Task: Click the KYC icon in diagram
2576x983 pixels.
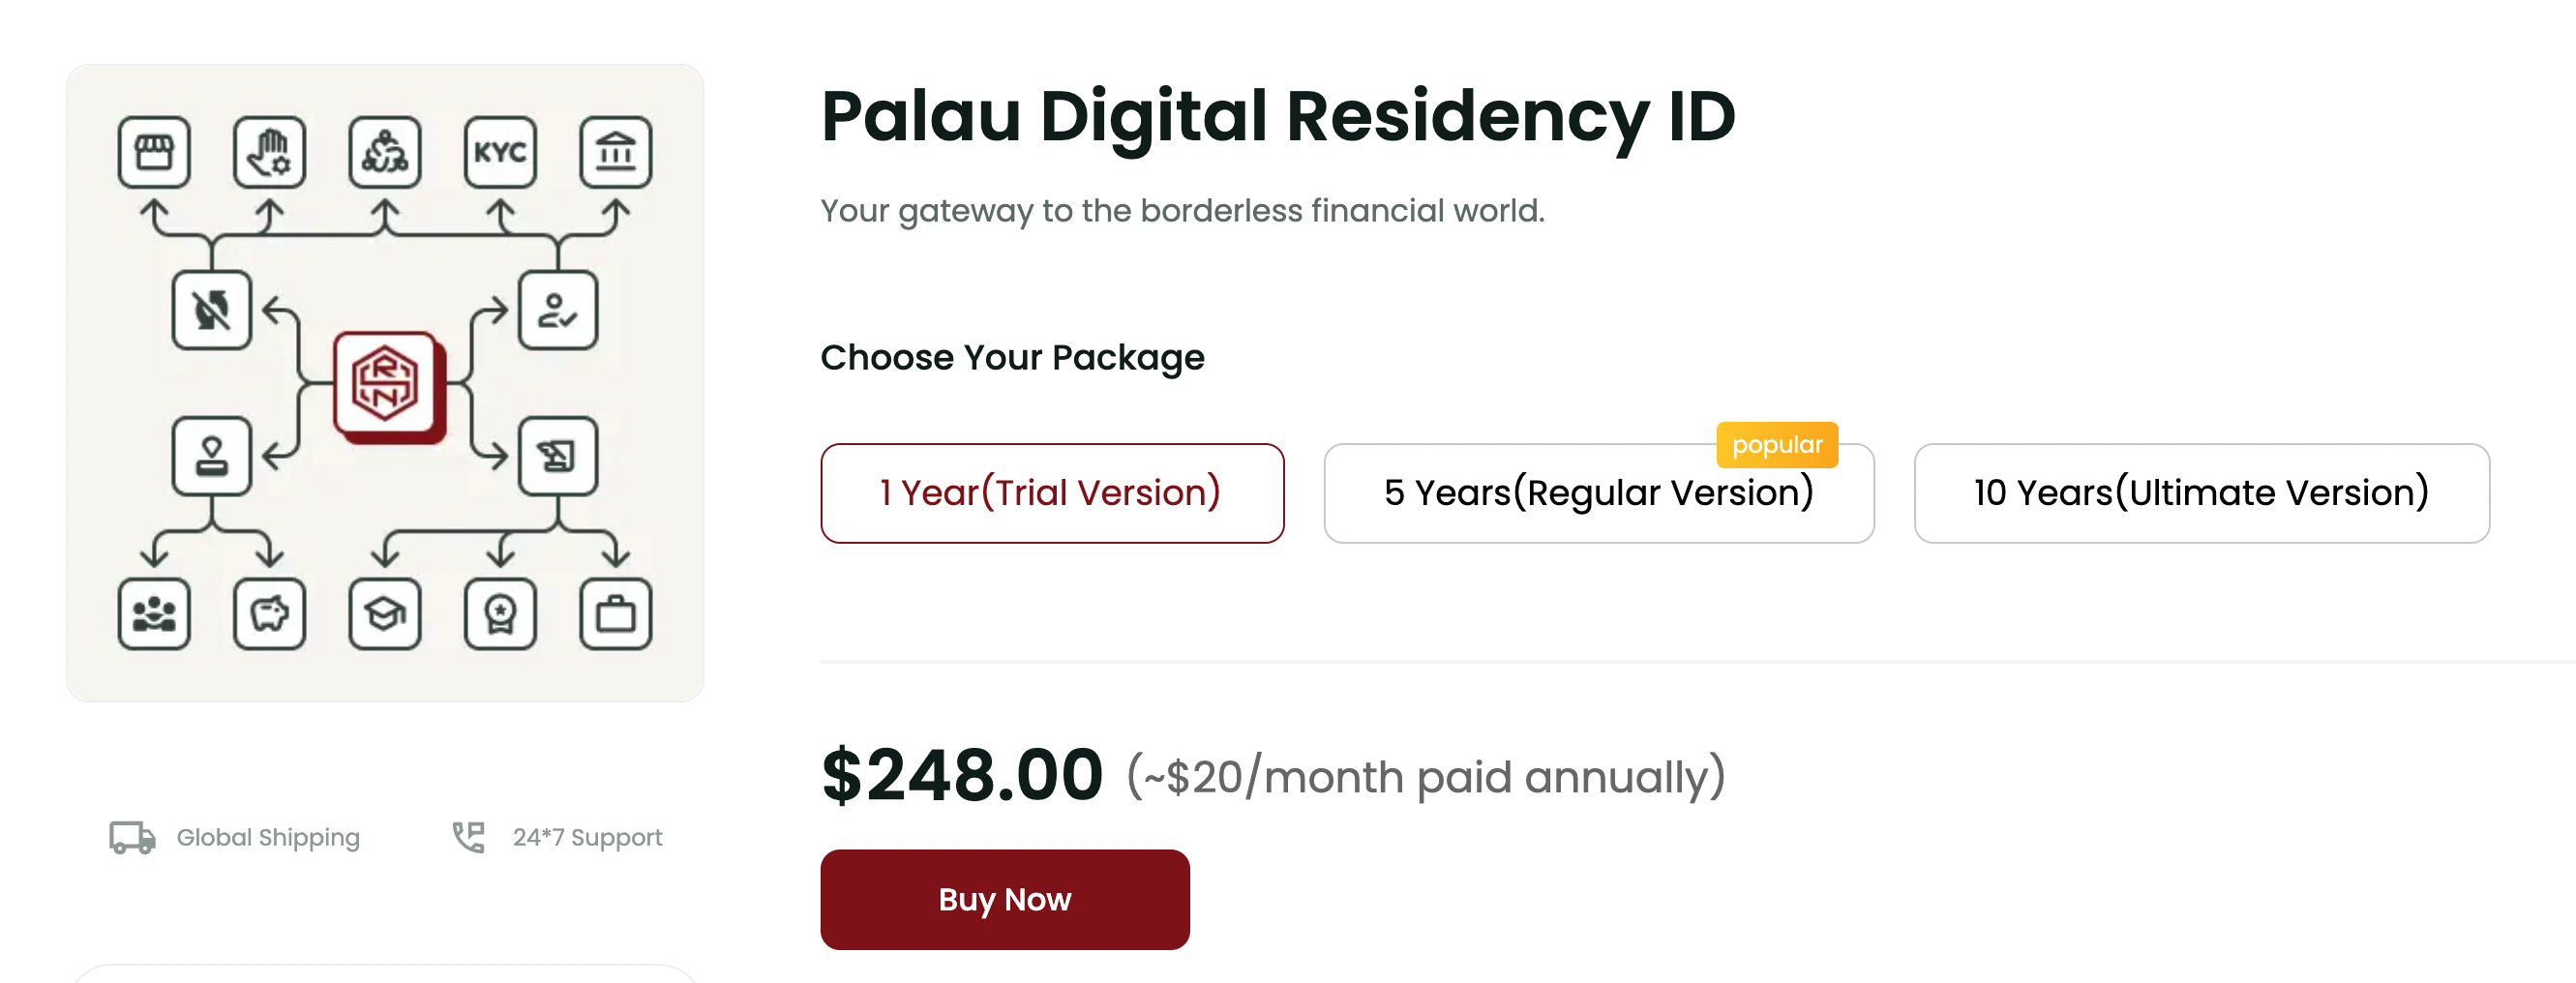Action: point(500,153)
